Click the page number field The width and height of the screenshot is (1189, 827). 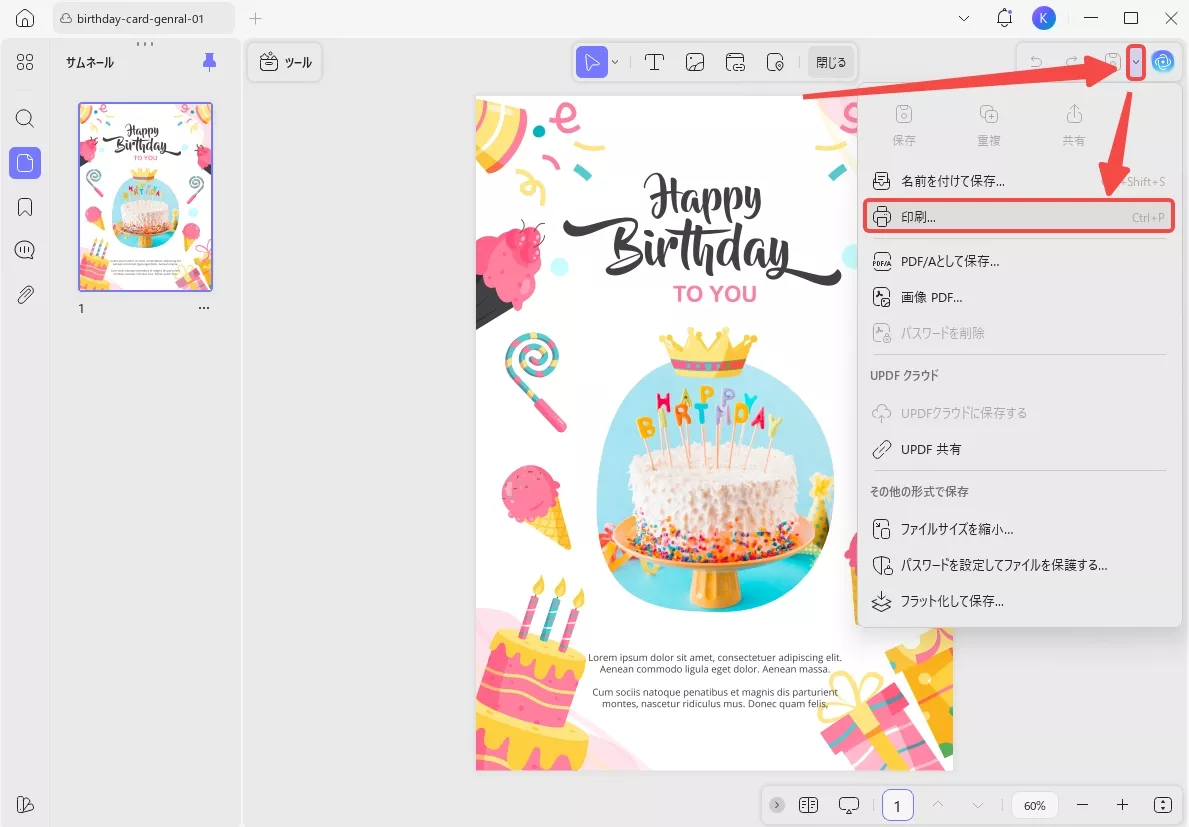point(898,805)
